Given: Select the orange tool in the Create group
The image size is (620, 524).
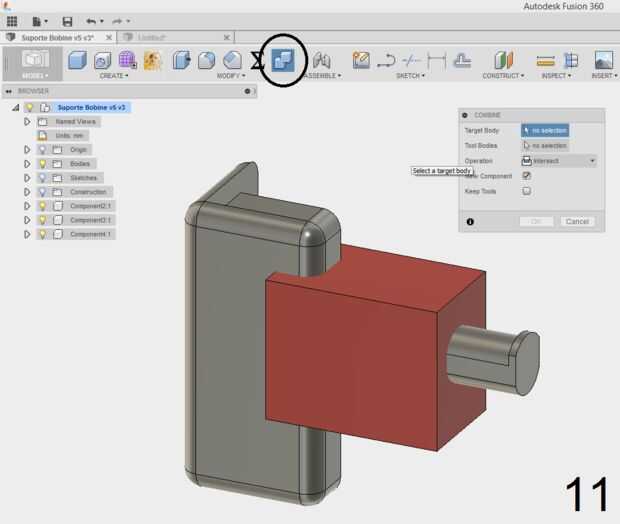Looking at the screenshot, I should click(153, 61).
